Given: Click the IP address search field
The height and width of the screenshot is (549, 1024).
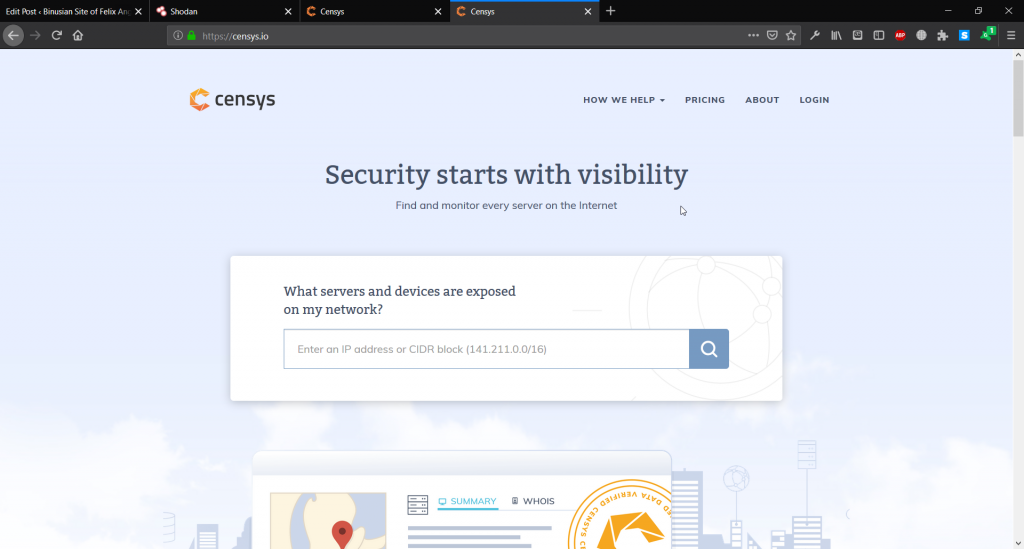Looking at the screenshot, I should 486,349.
